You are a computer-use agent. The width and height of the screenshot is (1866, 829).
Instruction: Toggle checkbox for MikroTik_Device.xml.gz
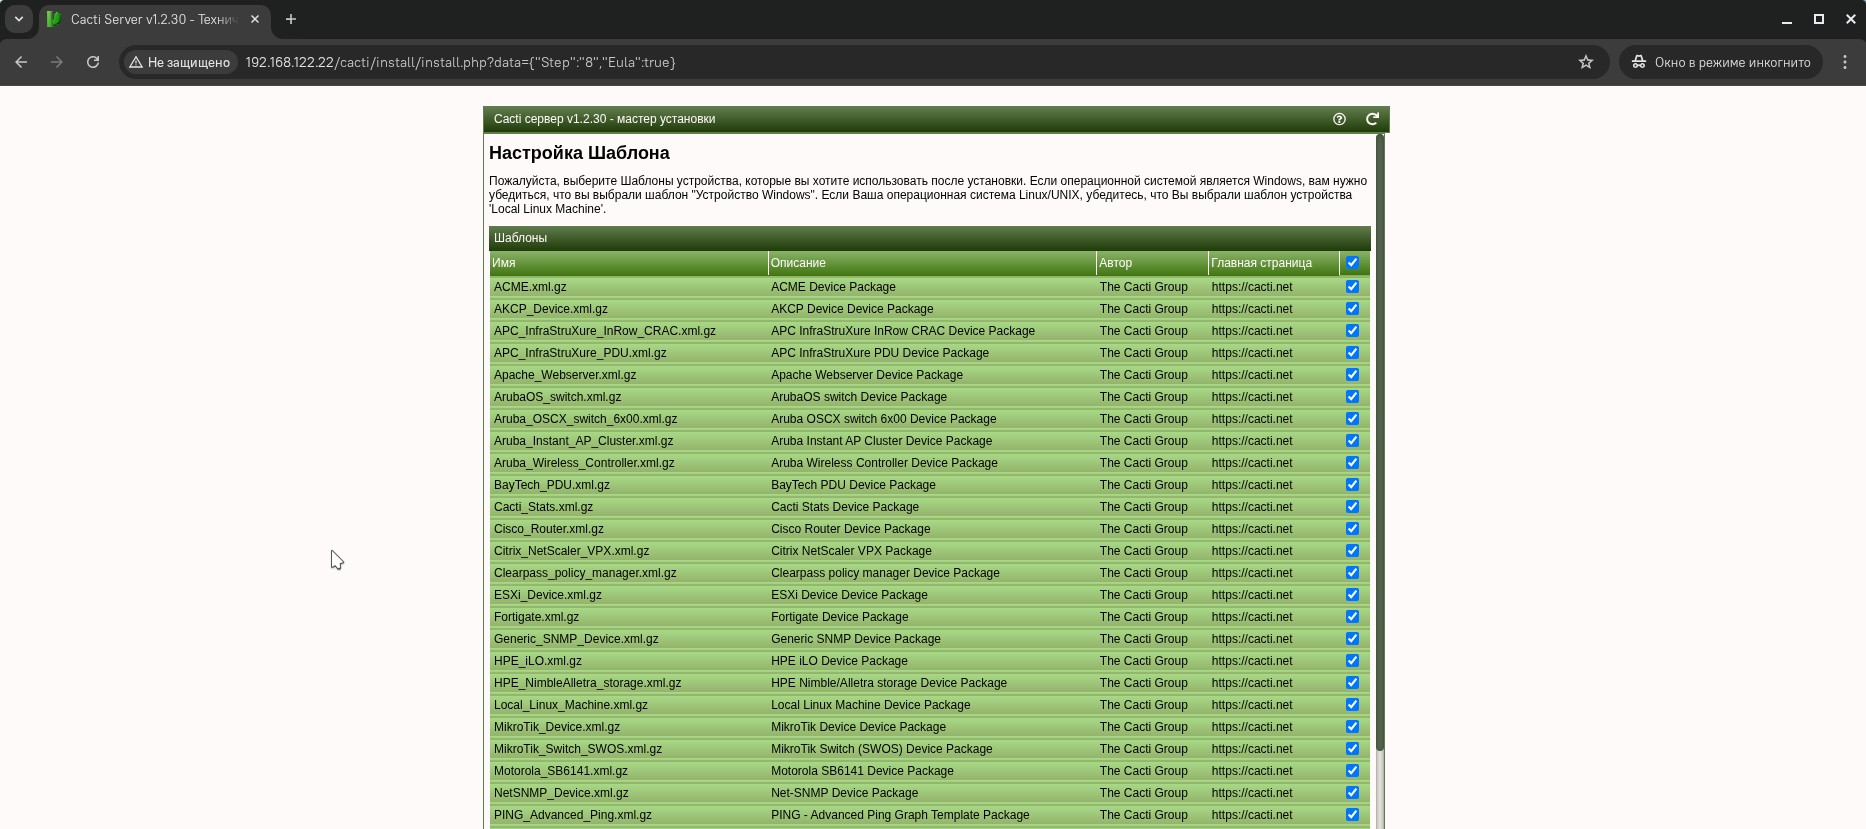point(1352,727)
